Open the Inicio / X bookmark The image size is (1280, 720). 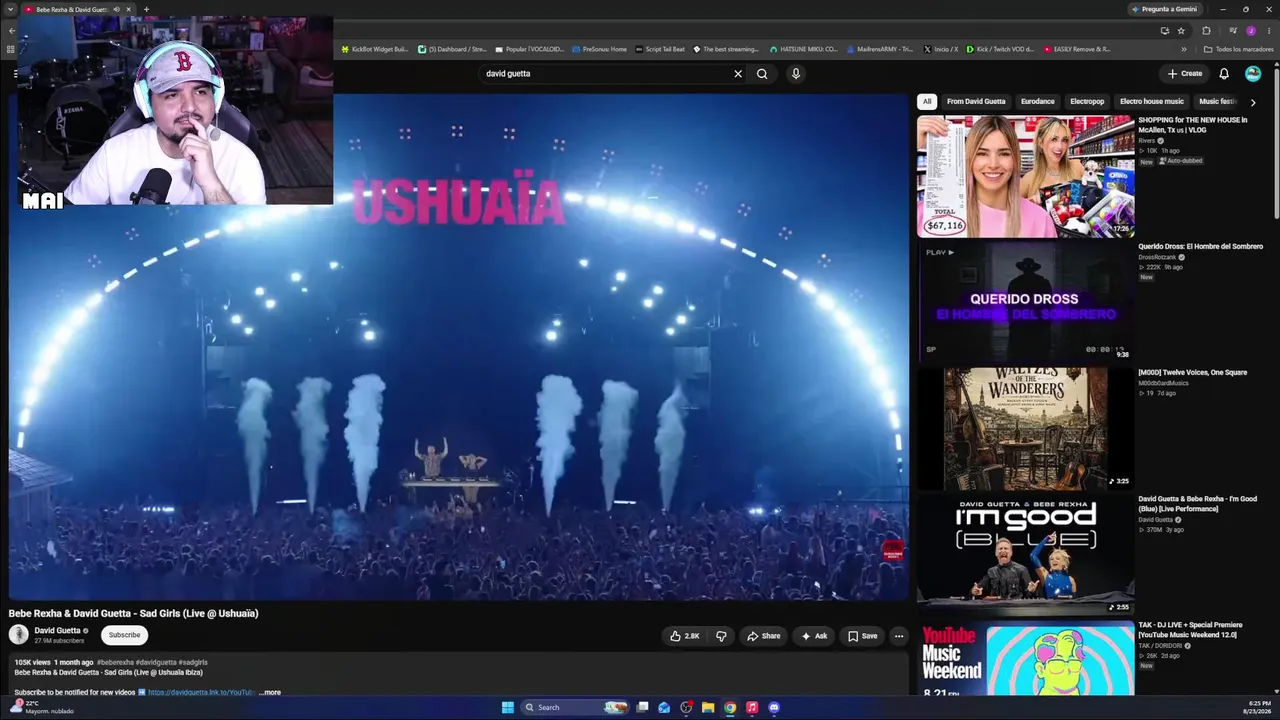940,49
